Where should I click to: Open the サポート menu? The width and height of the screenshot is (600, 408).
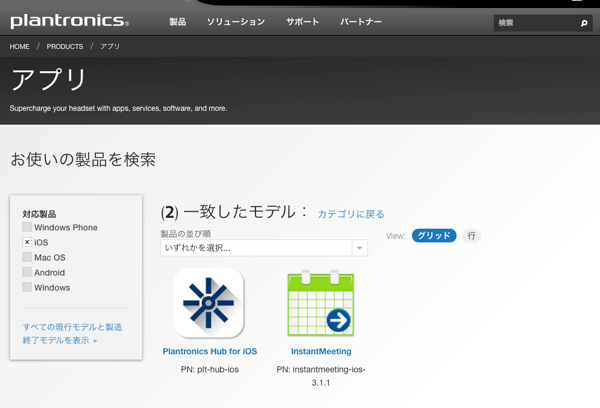[302, 22]
